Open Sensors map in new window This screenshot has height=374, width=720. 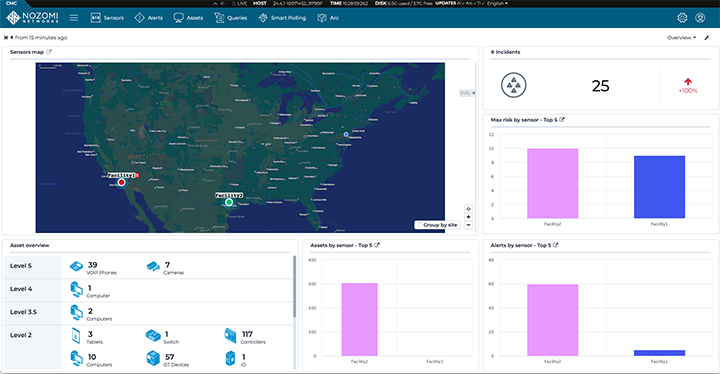(49, 52)
